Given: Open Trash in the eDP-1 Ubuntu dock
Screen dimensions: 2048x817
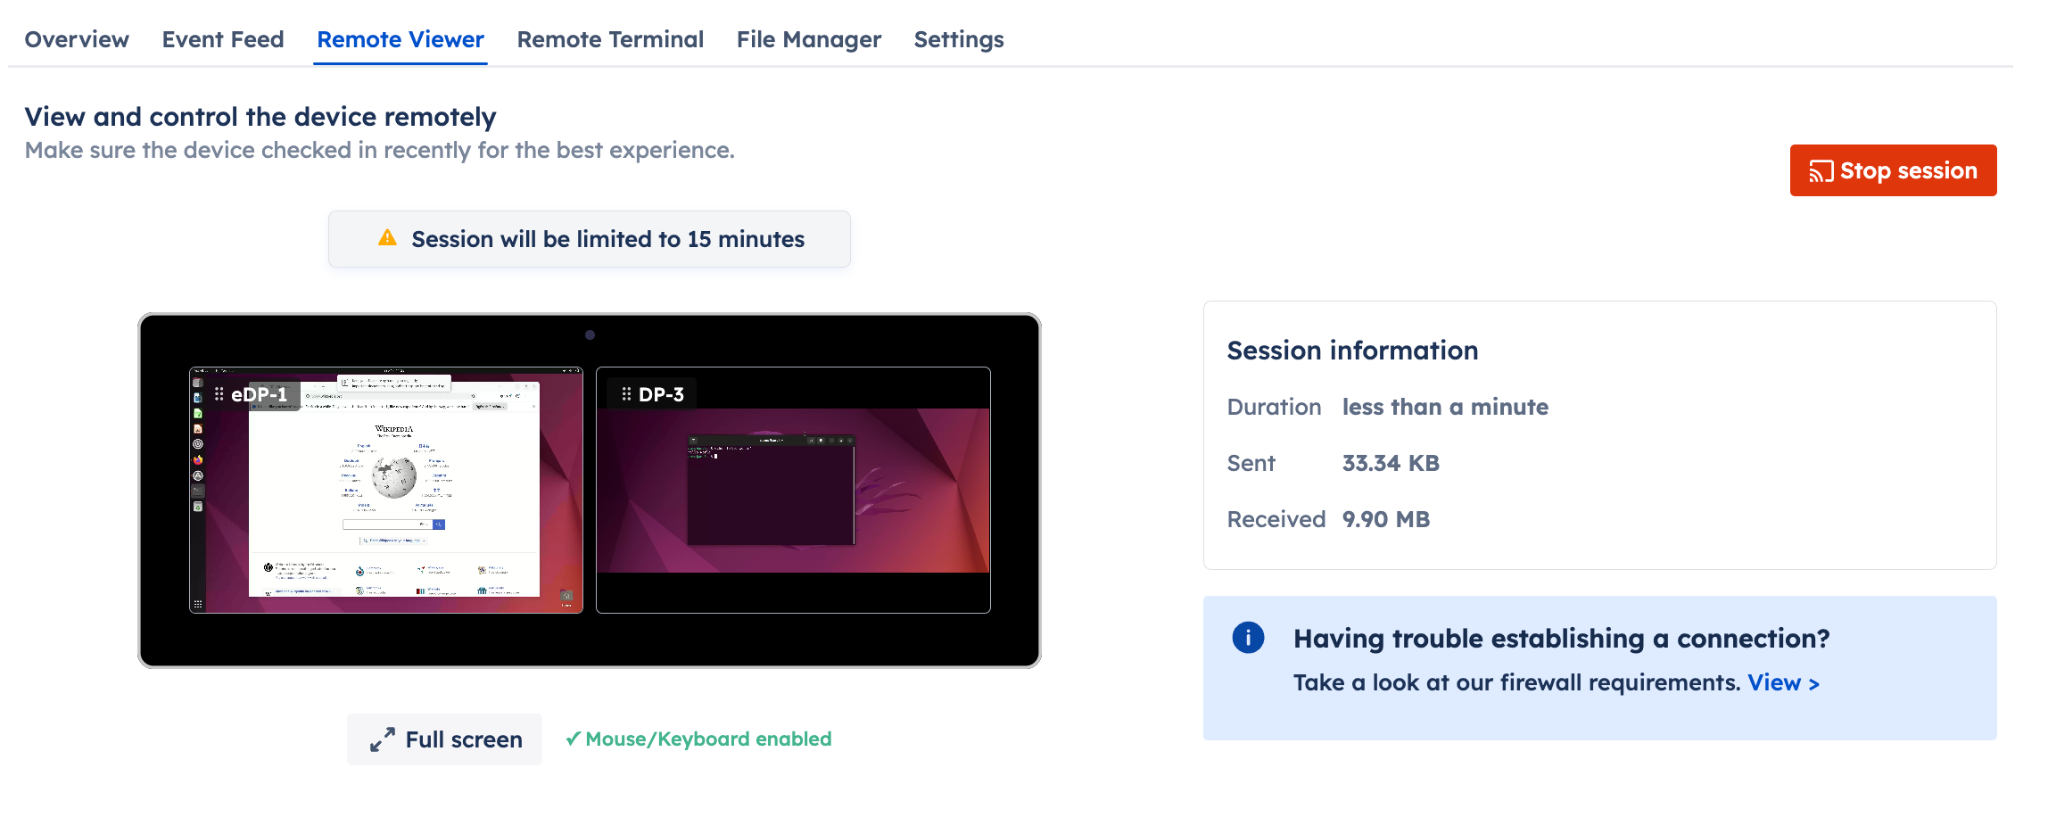Looking at the screenshot, I should [198, 507].
